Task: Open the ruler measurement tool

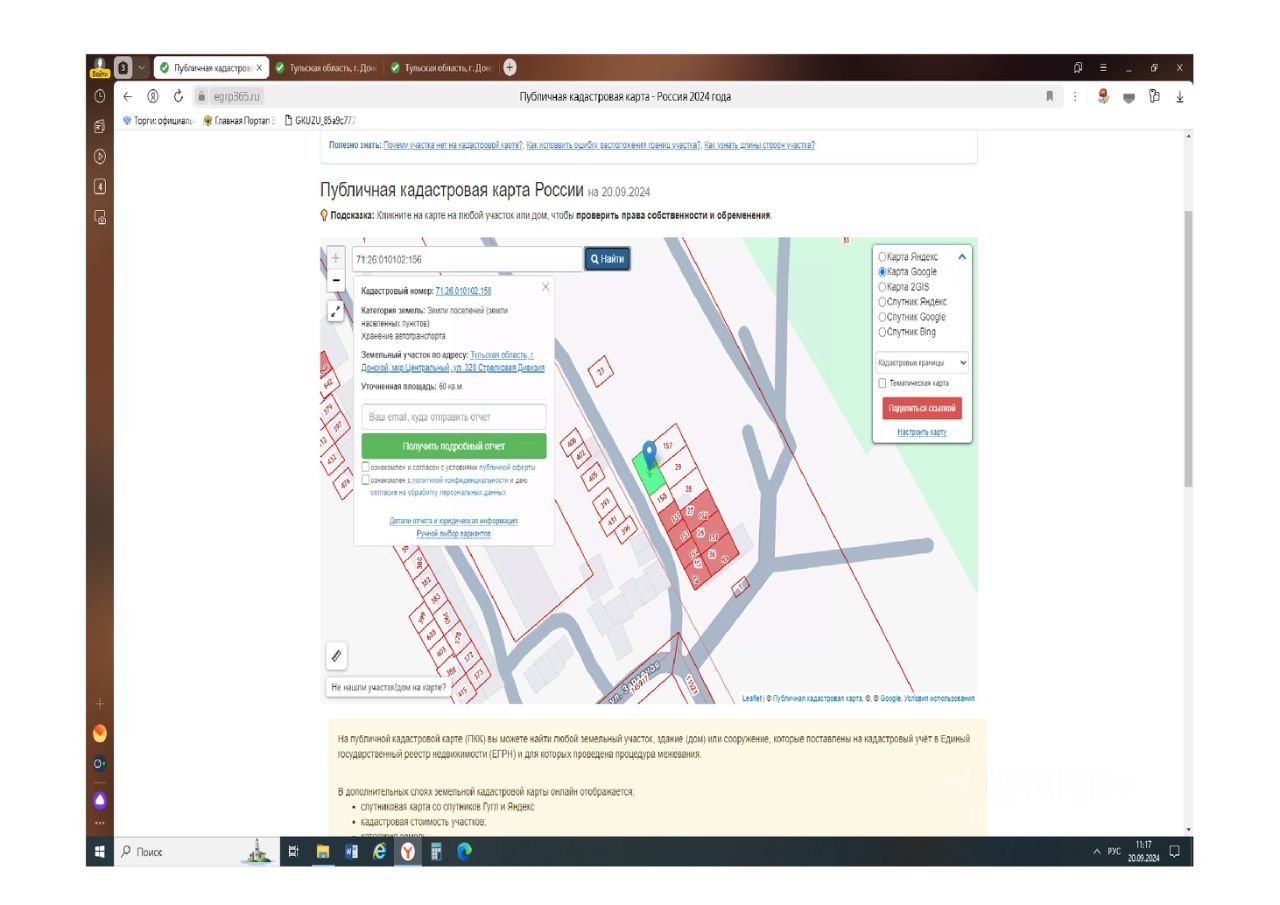Action: 336,657
